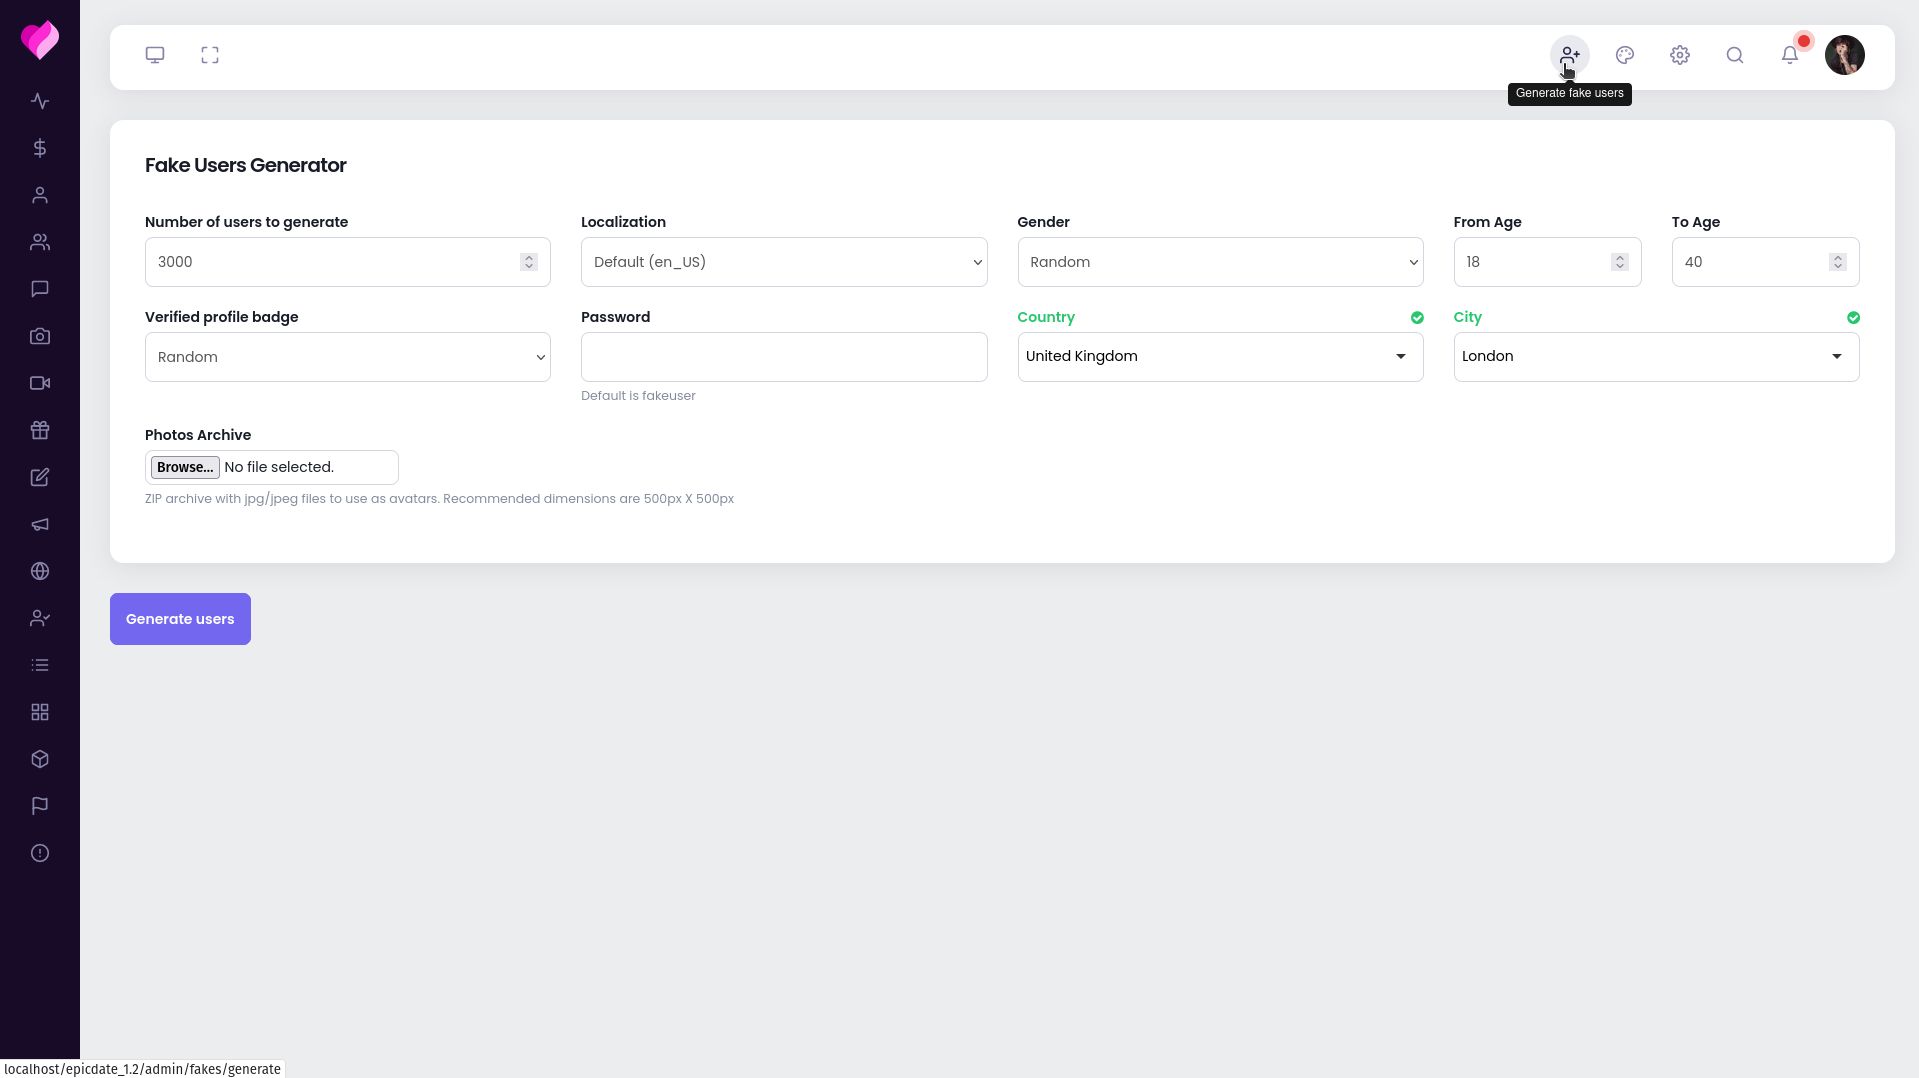Click the dollar sign sidebar icon
The width and height of the screenshot is (1919, 1078).
point(40,148)
